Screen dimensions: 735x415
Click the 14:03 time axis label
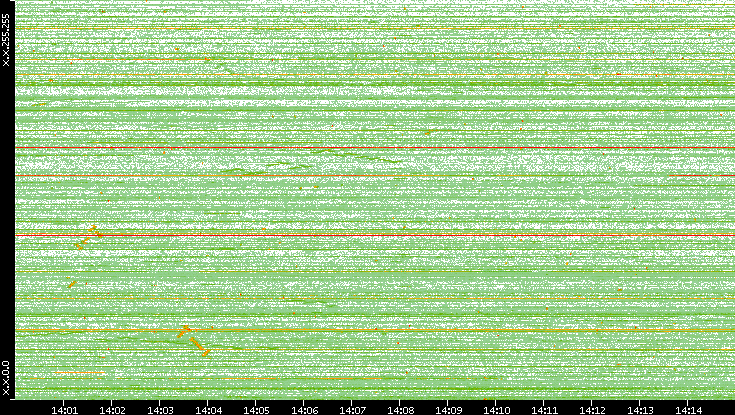[160, 410]
